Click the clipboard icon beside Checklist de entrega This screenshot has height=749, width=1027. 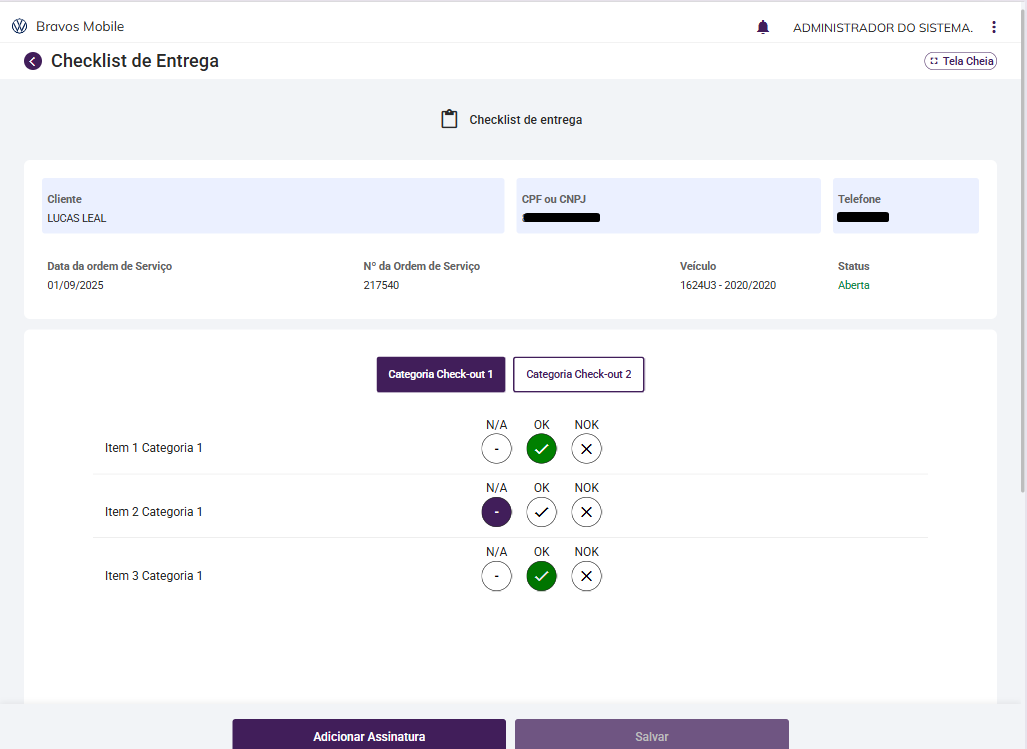coord(449,119)
